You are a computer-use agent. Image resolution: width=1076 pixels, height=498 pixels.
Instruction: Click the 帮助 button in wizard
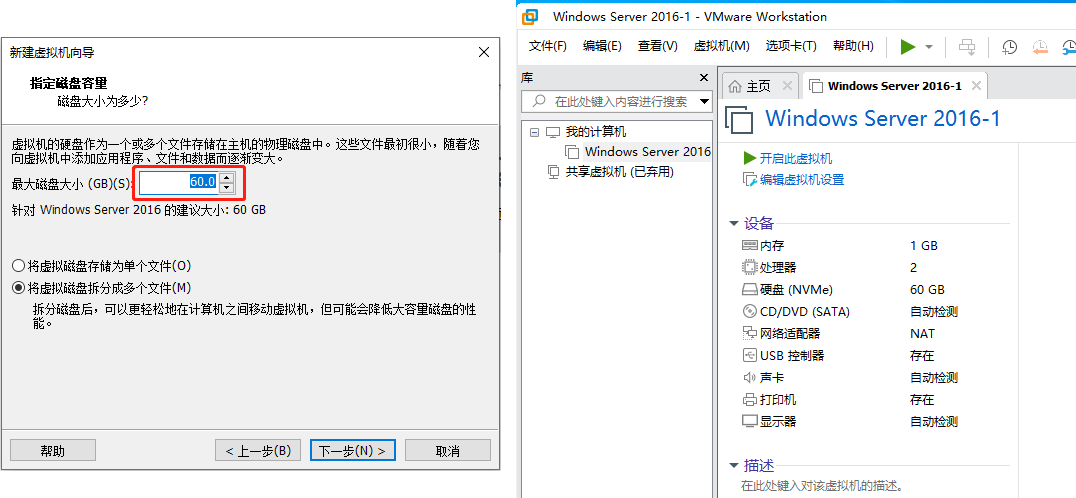[x=53, y=450]
